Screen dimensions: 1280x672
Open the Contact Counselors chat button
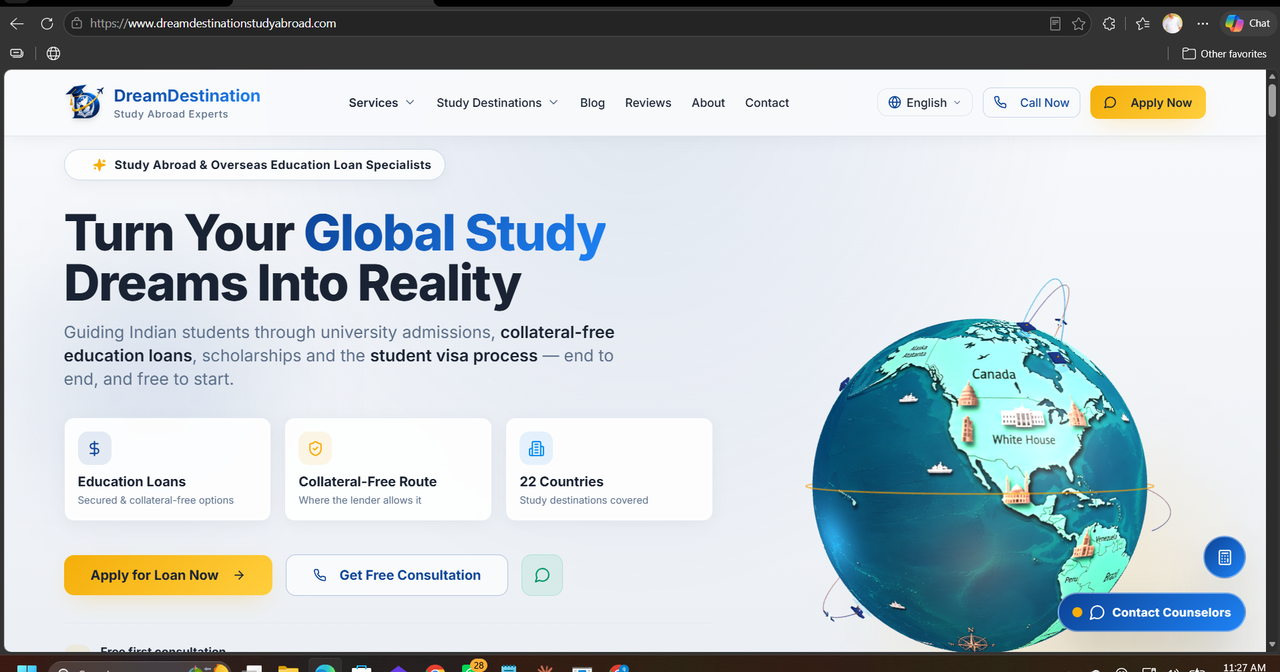point(1152,612)
